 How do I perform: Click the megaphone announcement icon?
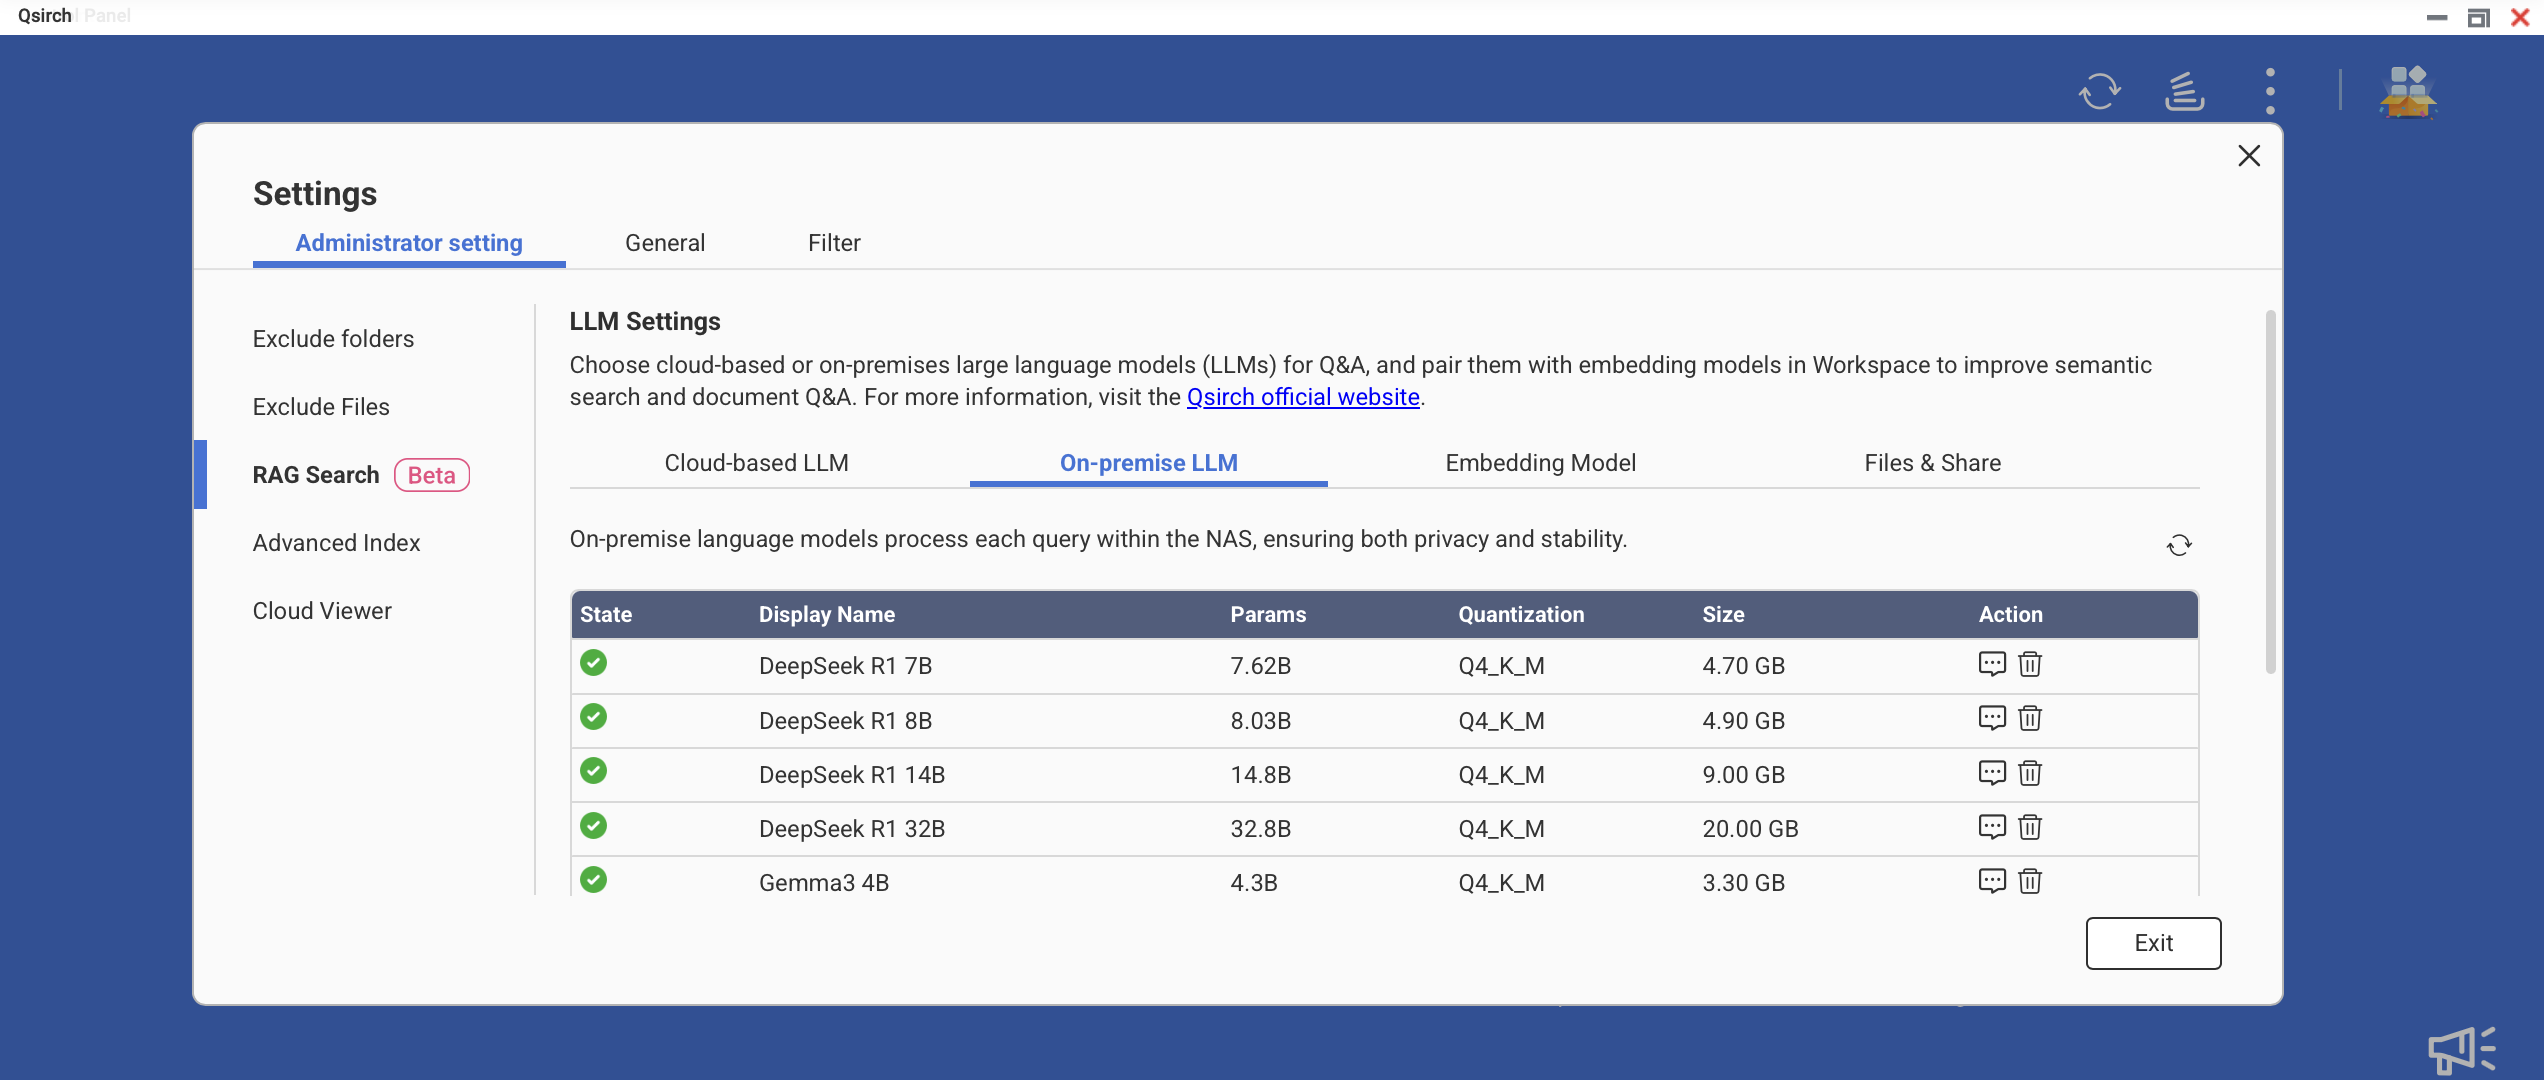pos(2461,1050)
